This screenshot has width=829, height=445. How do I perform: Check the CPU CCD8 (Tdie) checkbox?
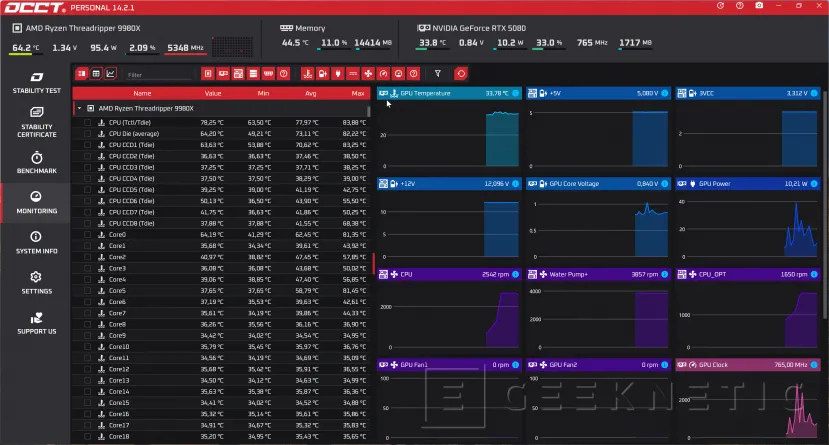coord(87,223)
